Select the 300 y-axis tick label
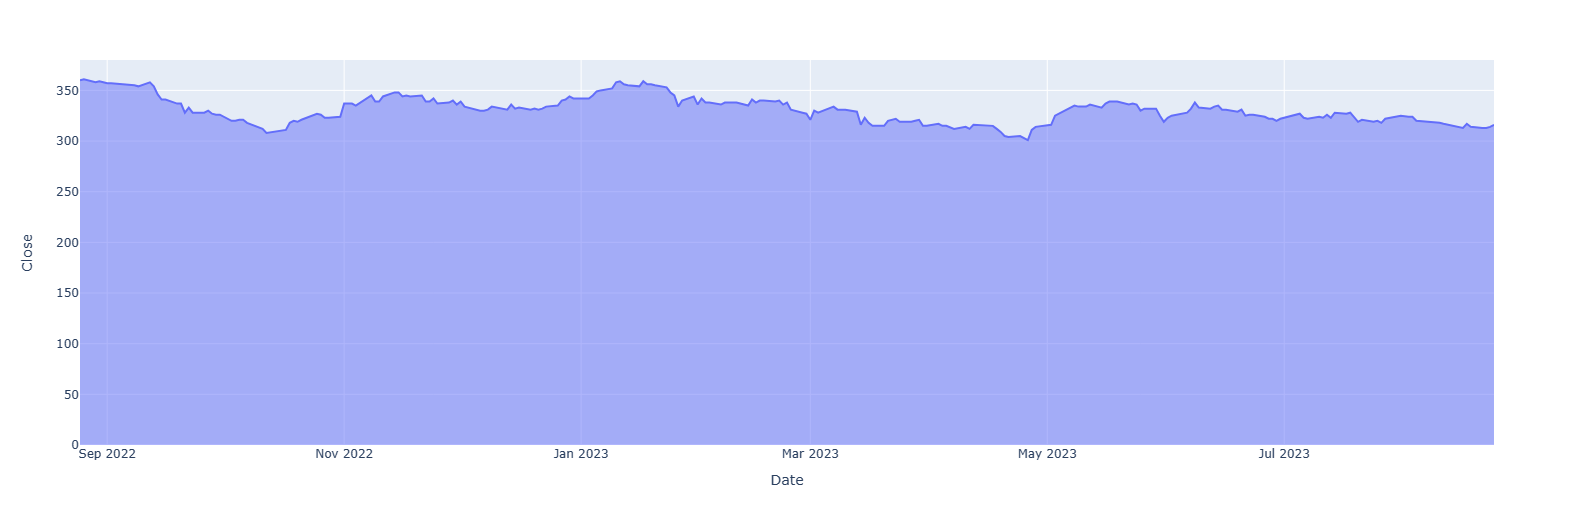1574x525 pixels. pos(67,141)
